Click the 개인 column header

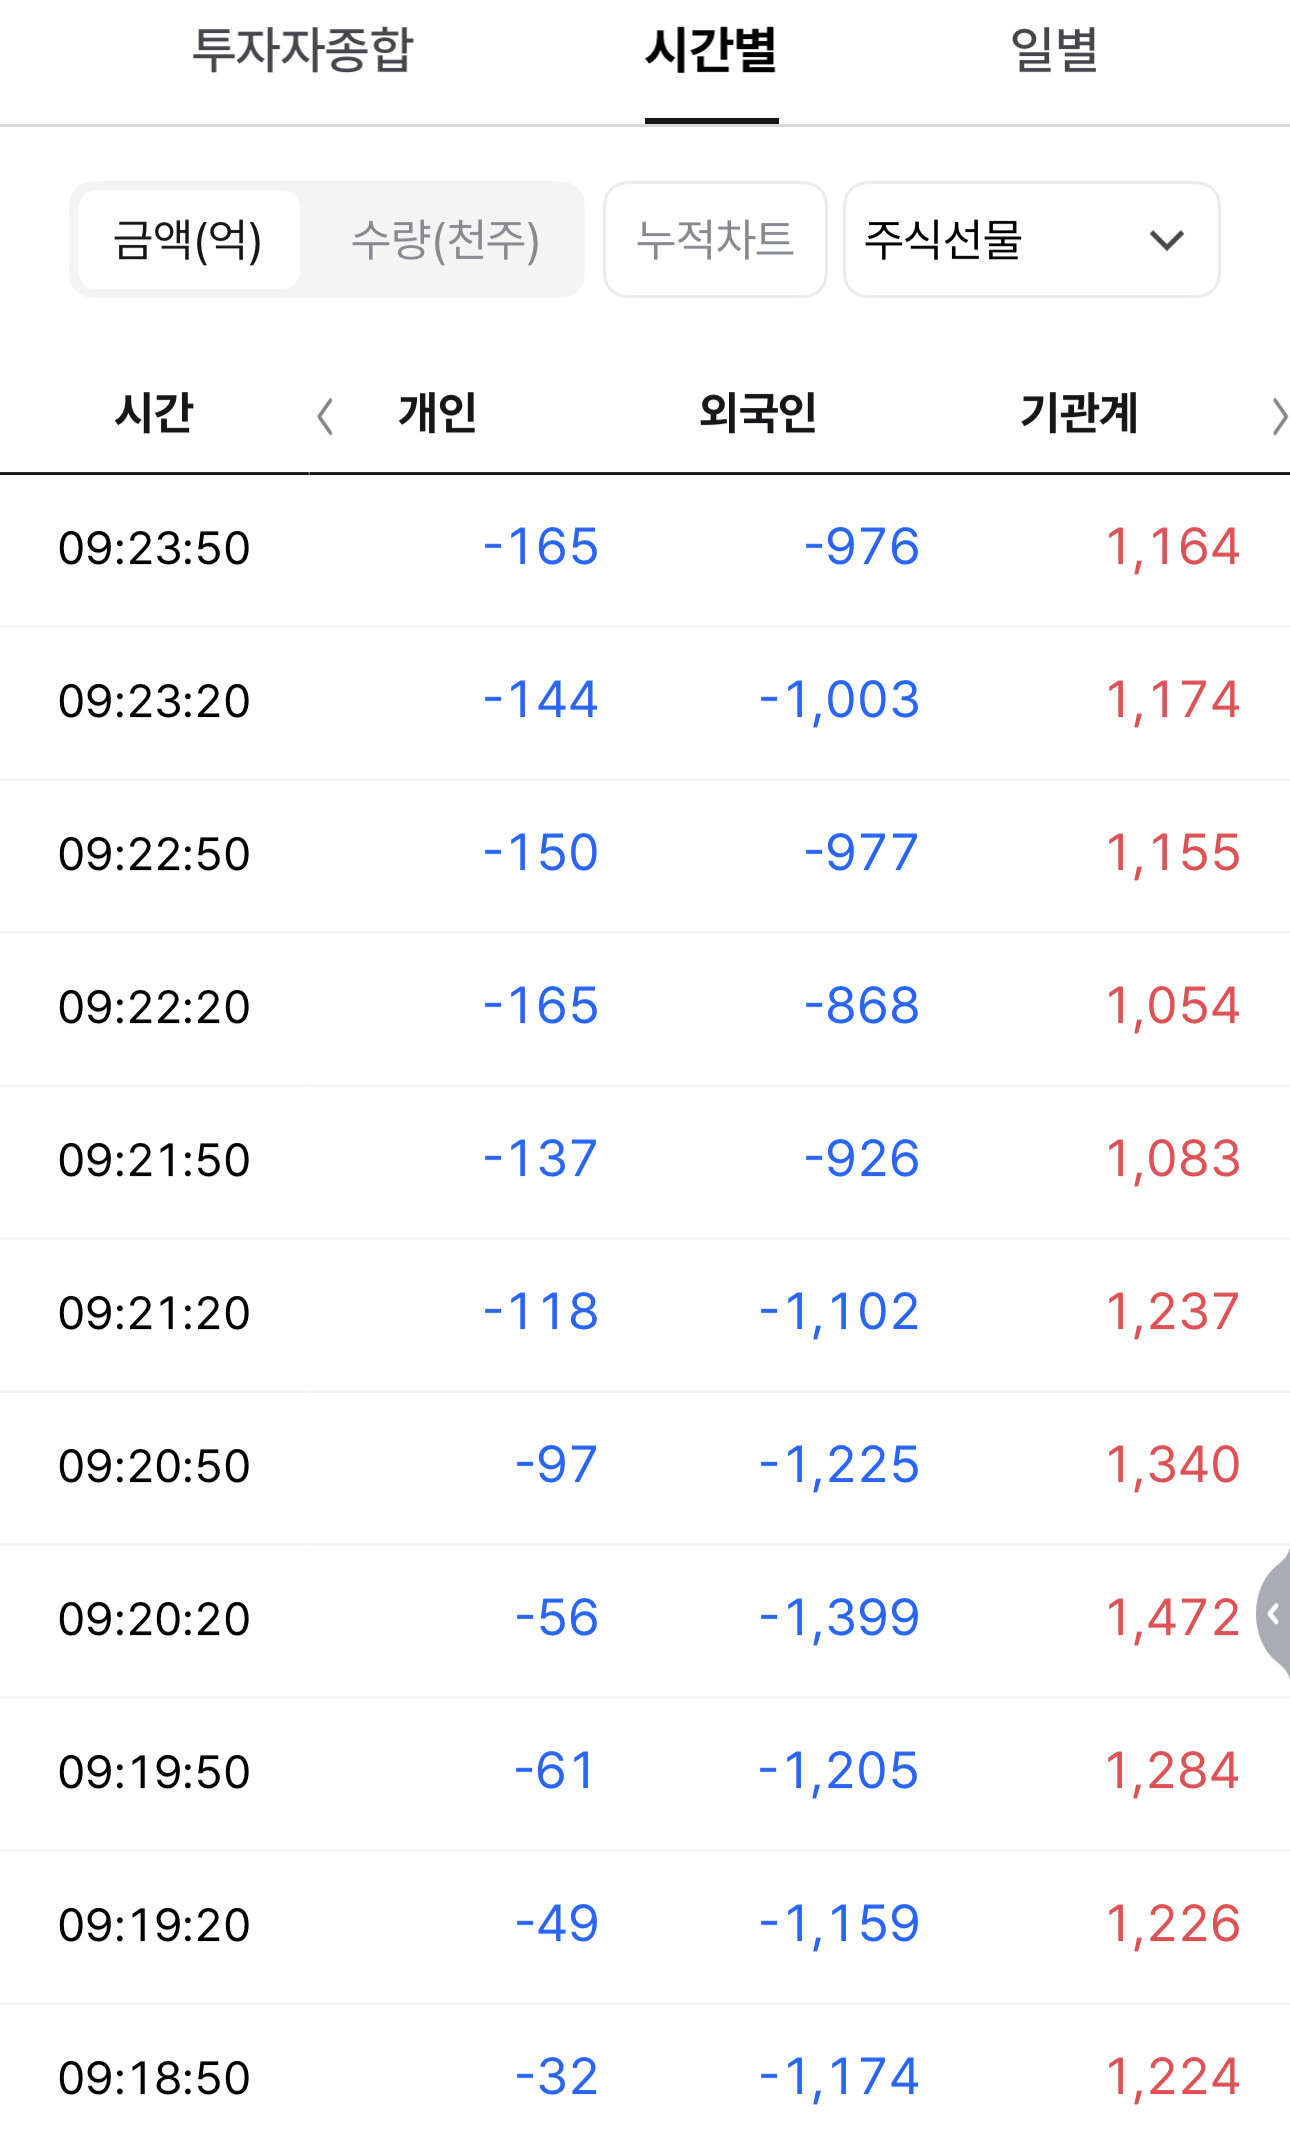click(437, 413)
